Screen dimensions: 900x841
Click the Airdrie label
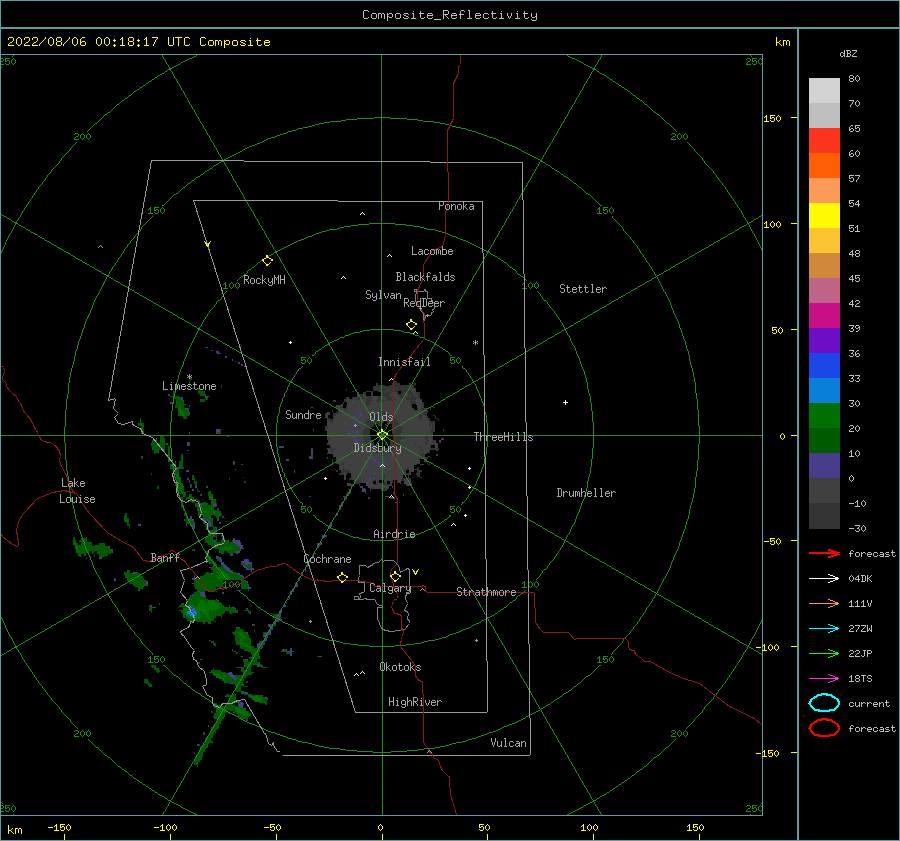tap(394, 534)
